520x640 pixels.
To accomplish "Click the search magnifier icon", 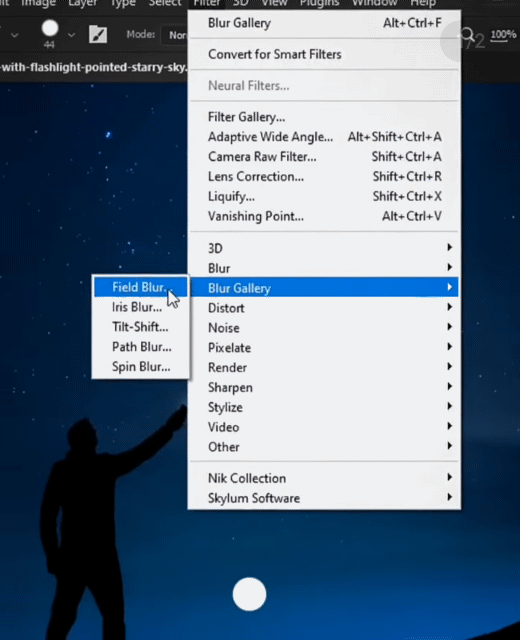I will click(467, 35).
